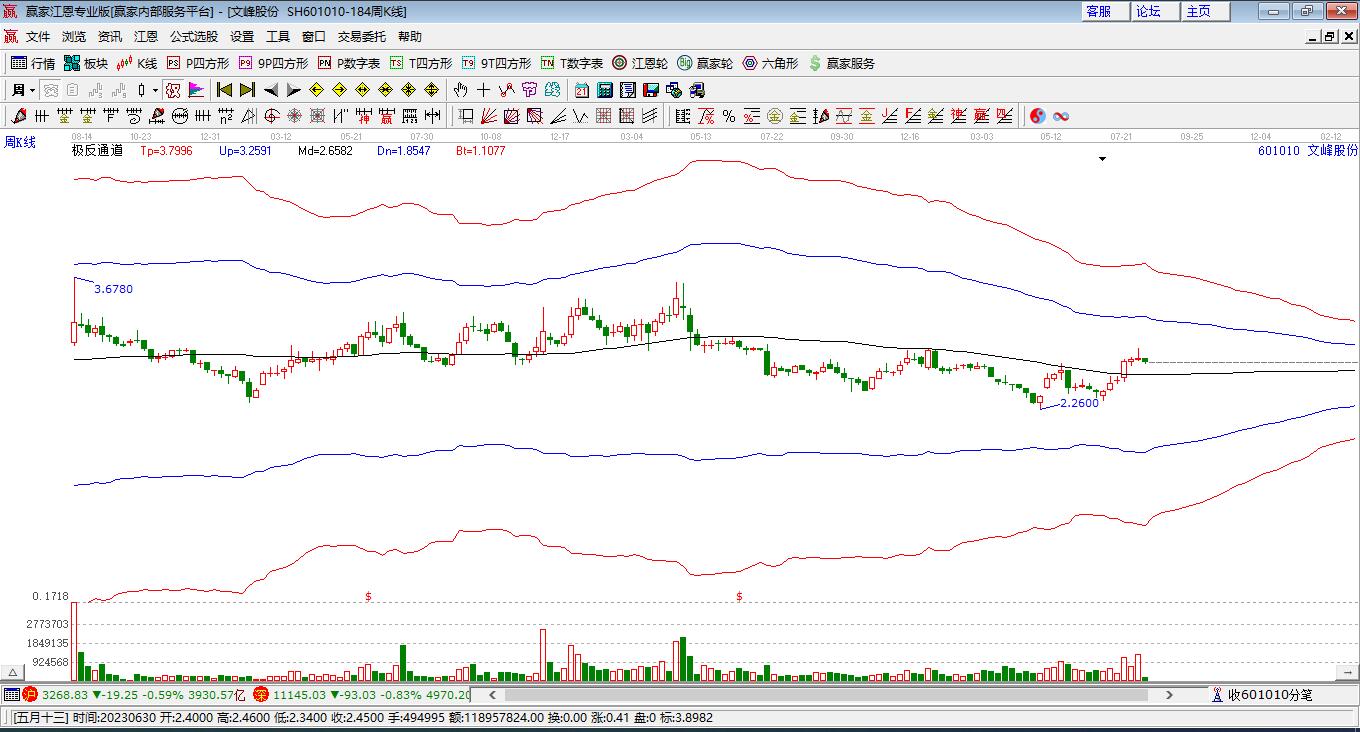This screenshot has width=1360, height=732.
Task: Open the calculator icon in toolbar
Action: (x=604, y=90)
